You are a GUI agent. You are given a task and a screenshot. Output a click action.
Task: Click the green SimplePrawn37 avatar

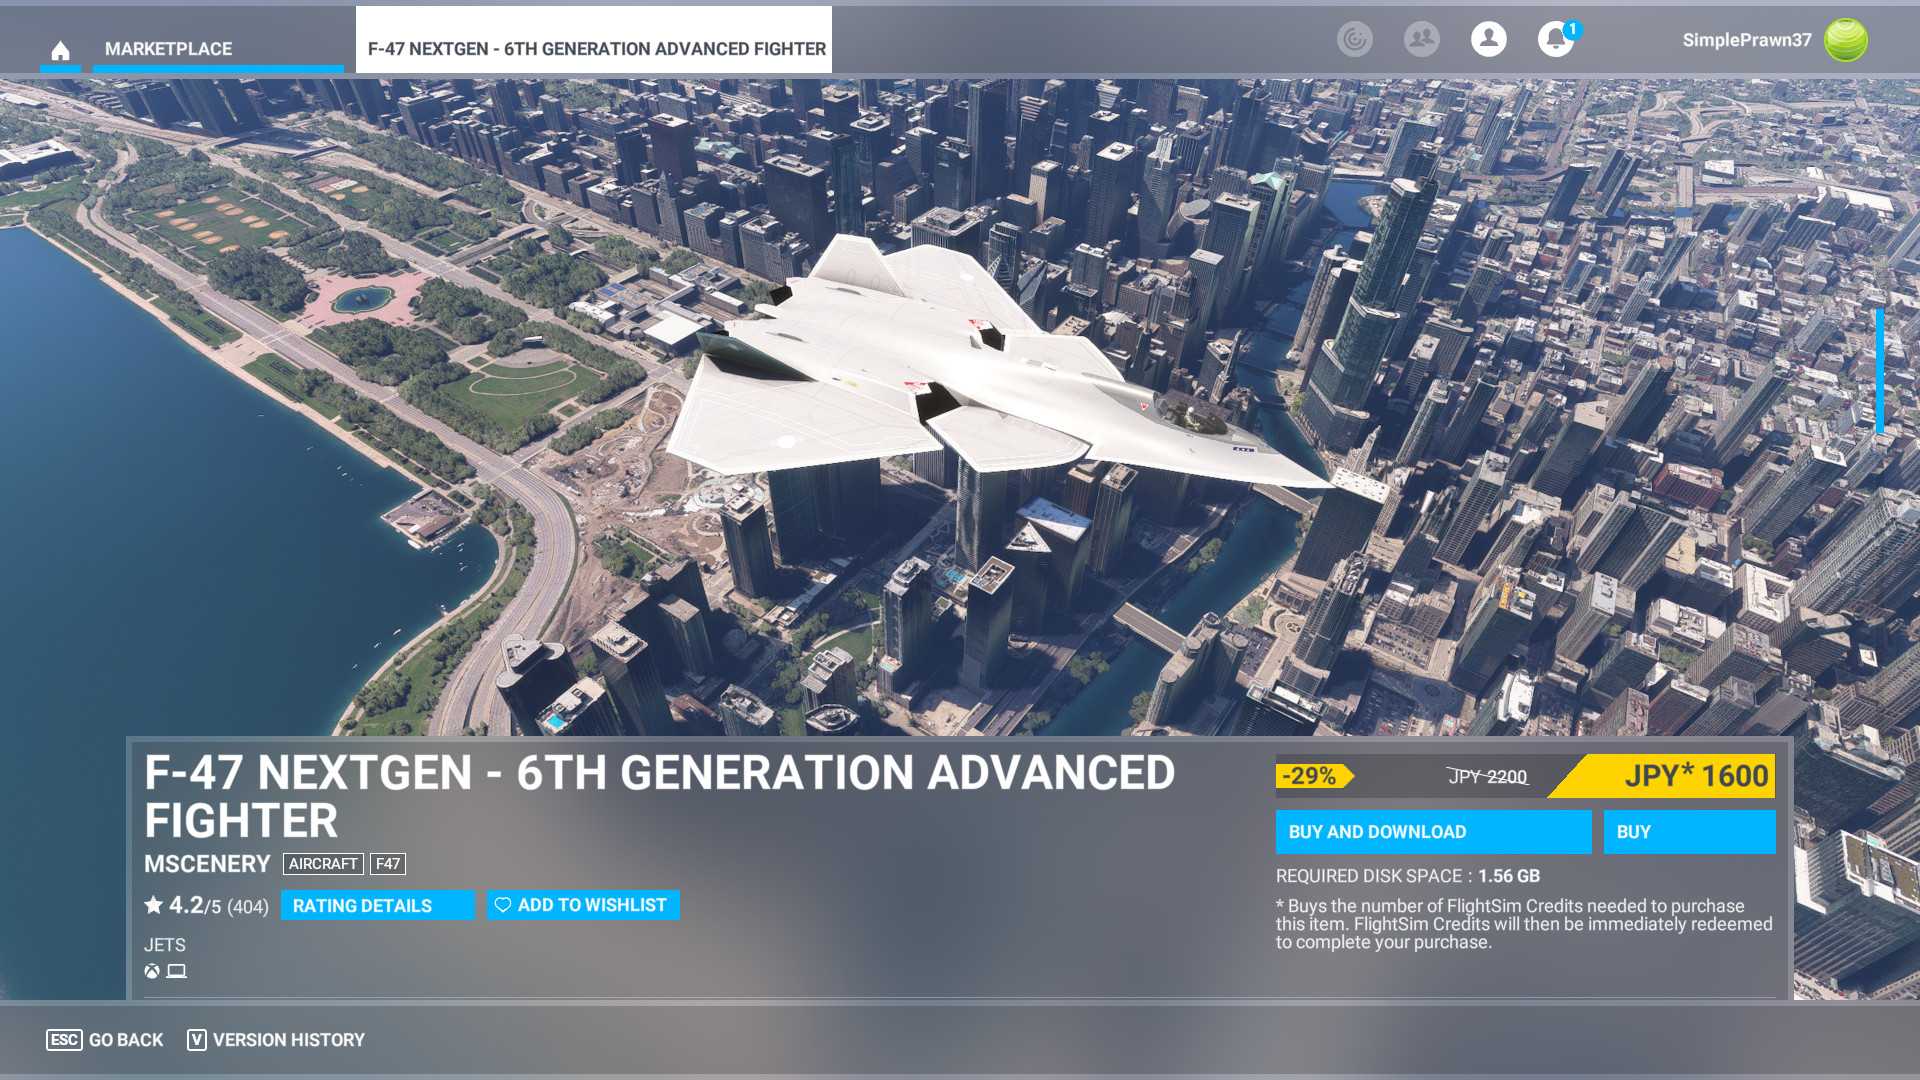tap(1845, 40)
